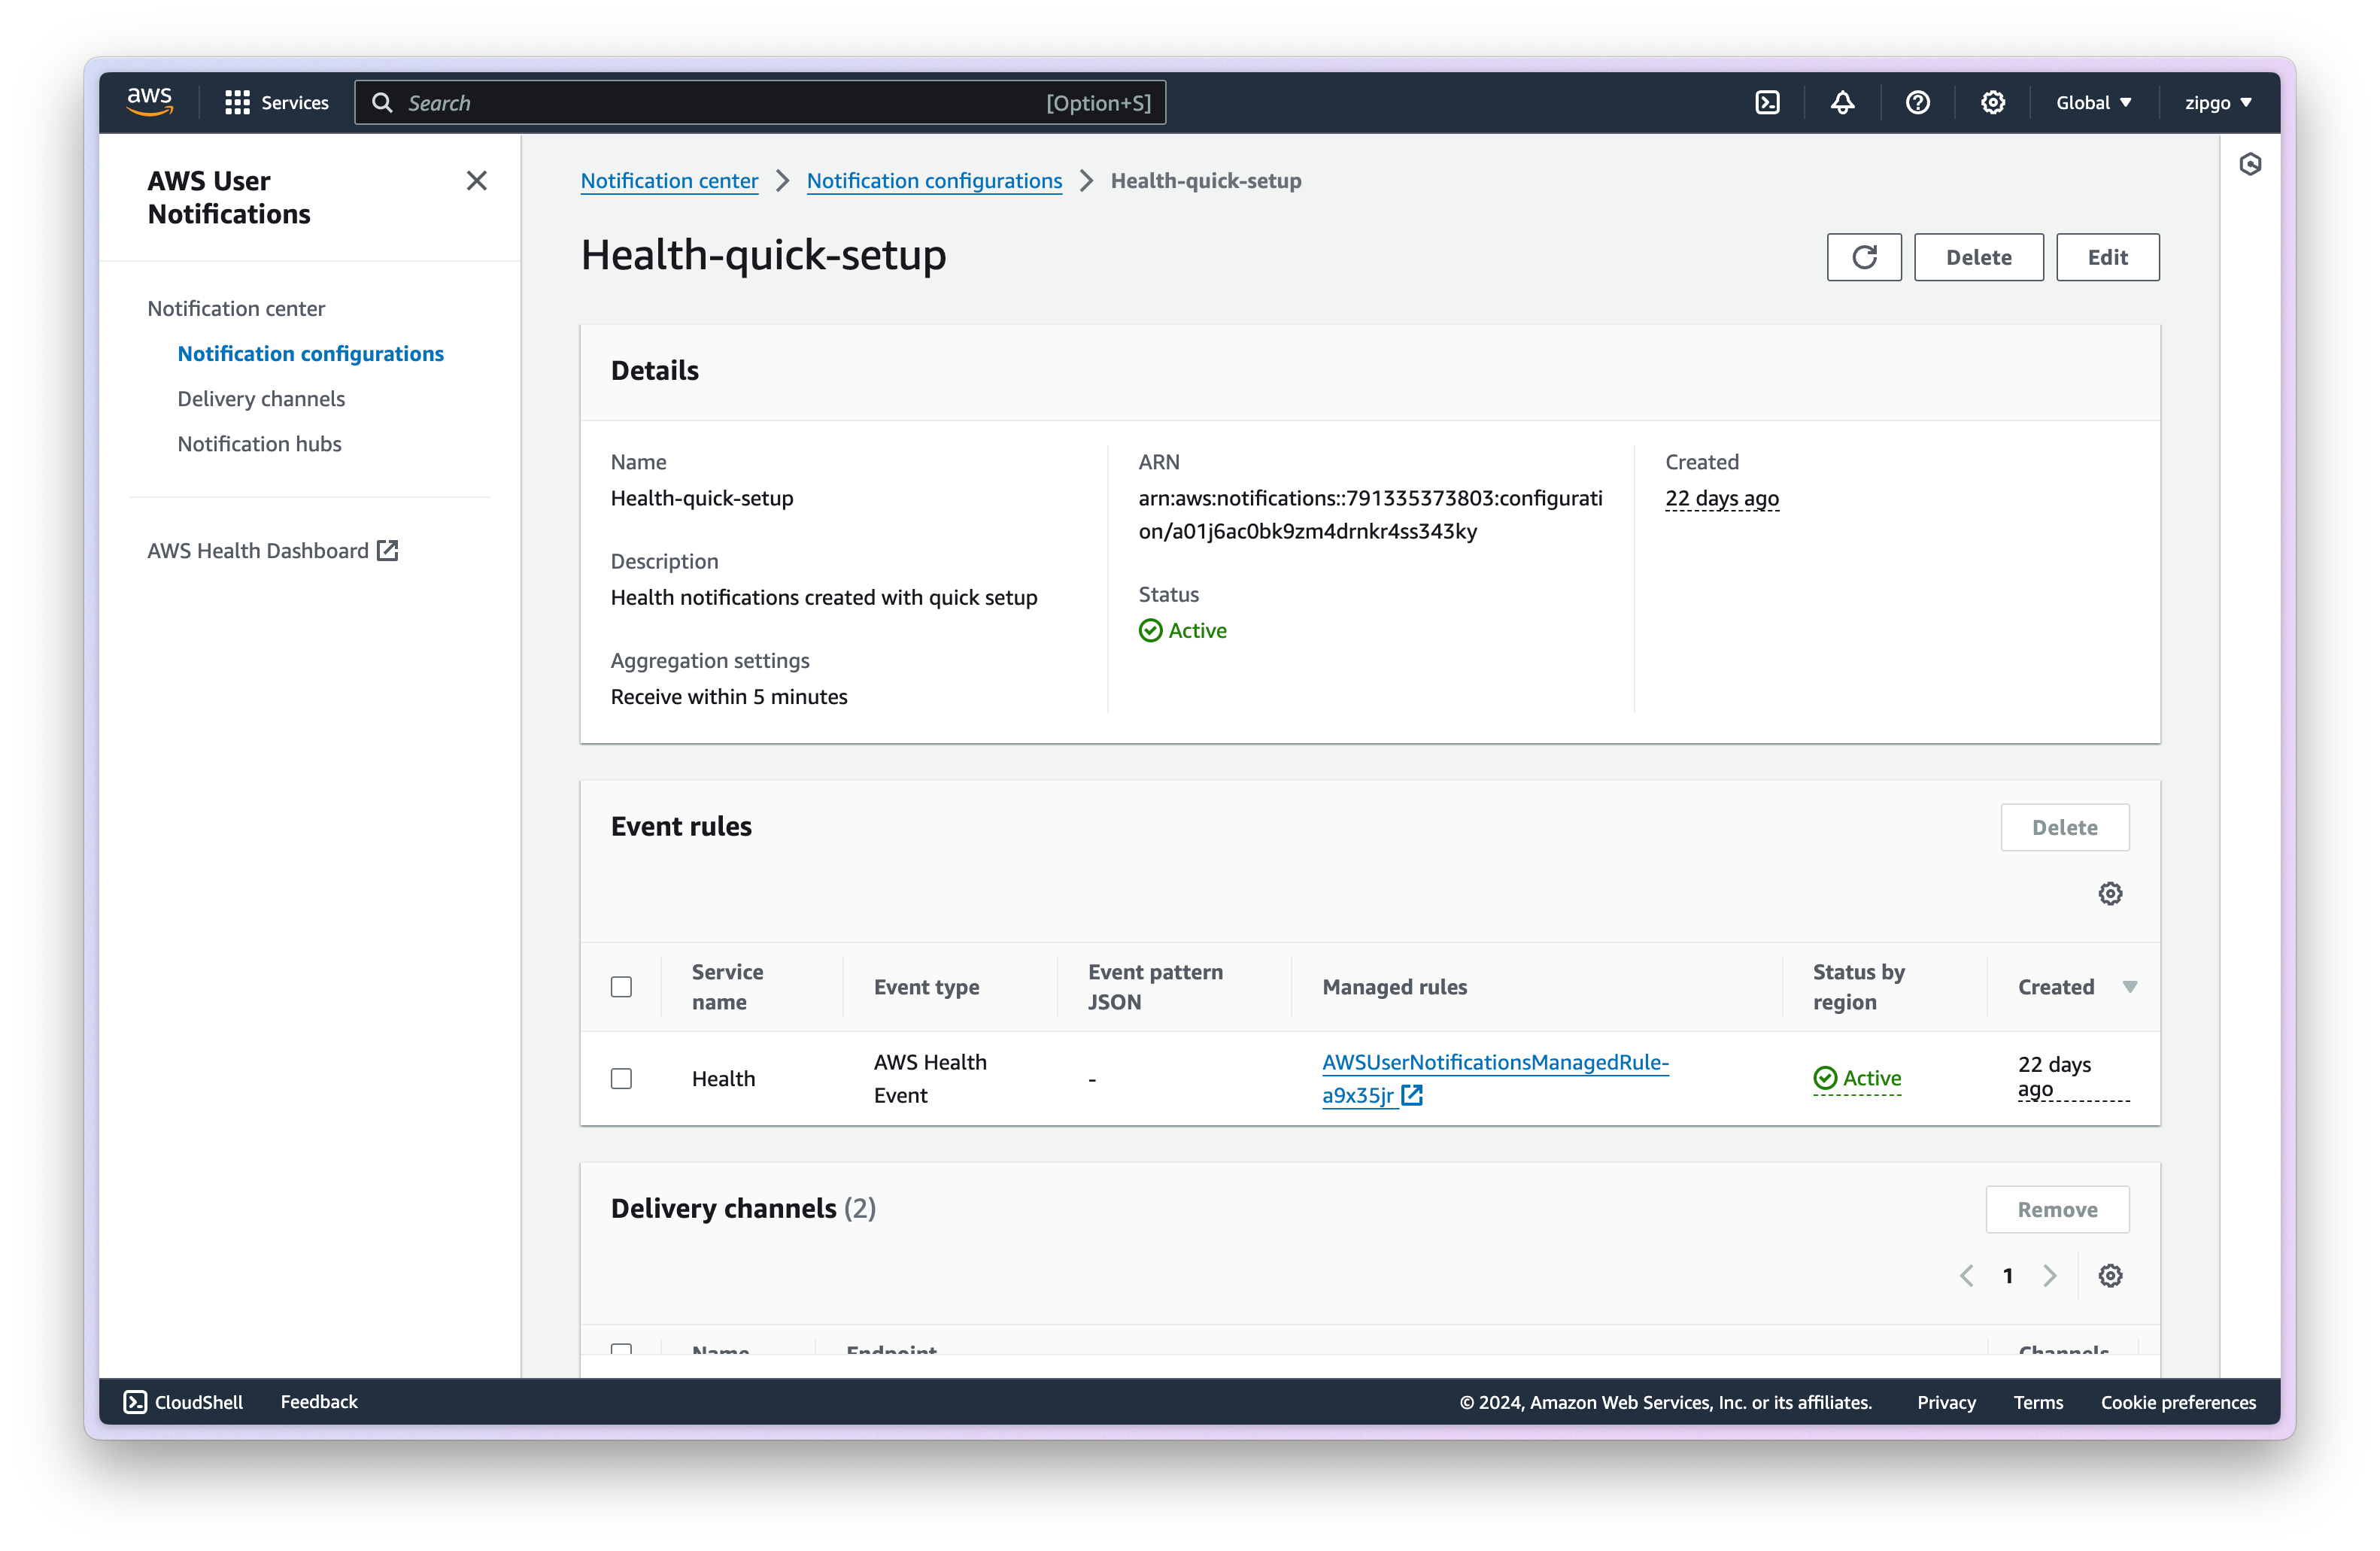Select all Event rules header checkbox
This screenshot has width=2380, height=1551.
621,987
